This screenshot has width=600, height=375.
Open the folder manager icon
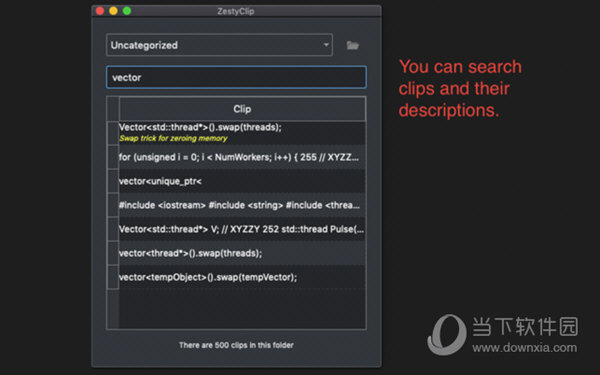(352, 46)
